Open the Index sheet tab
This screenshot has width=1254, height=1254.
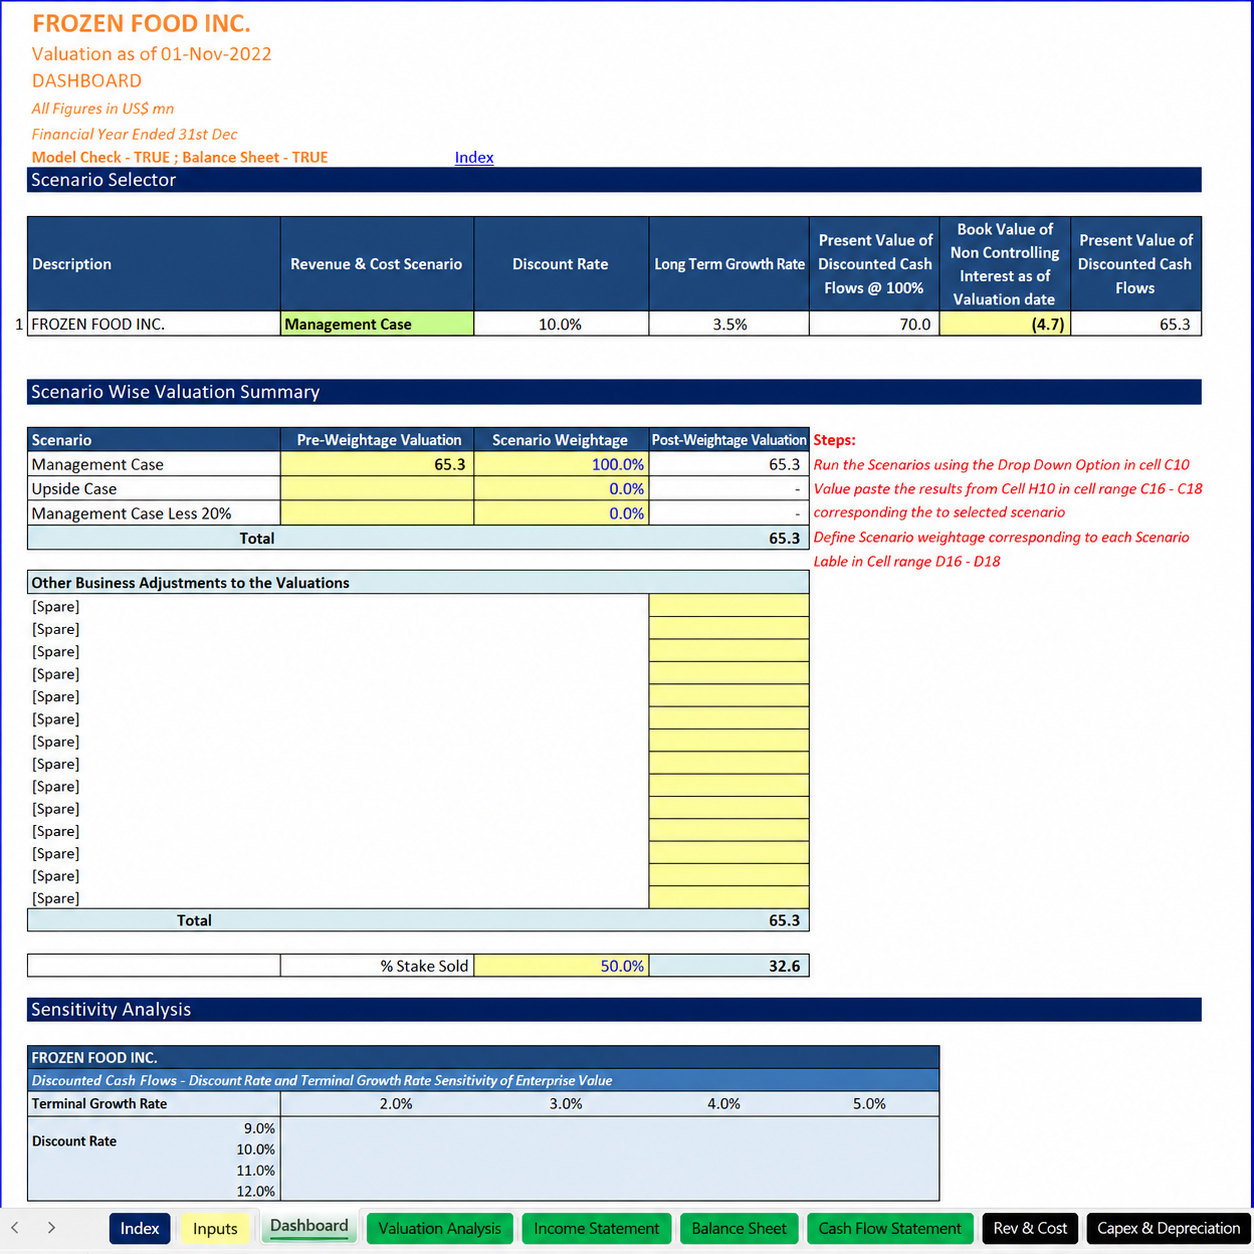(140, 1228)
